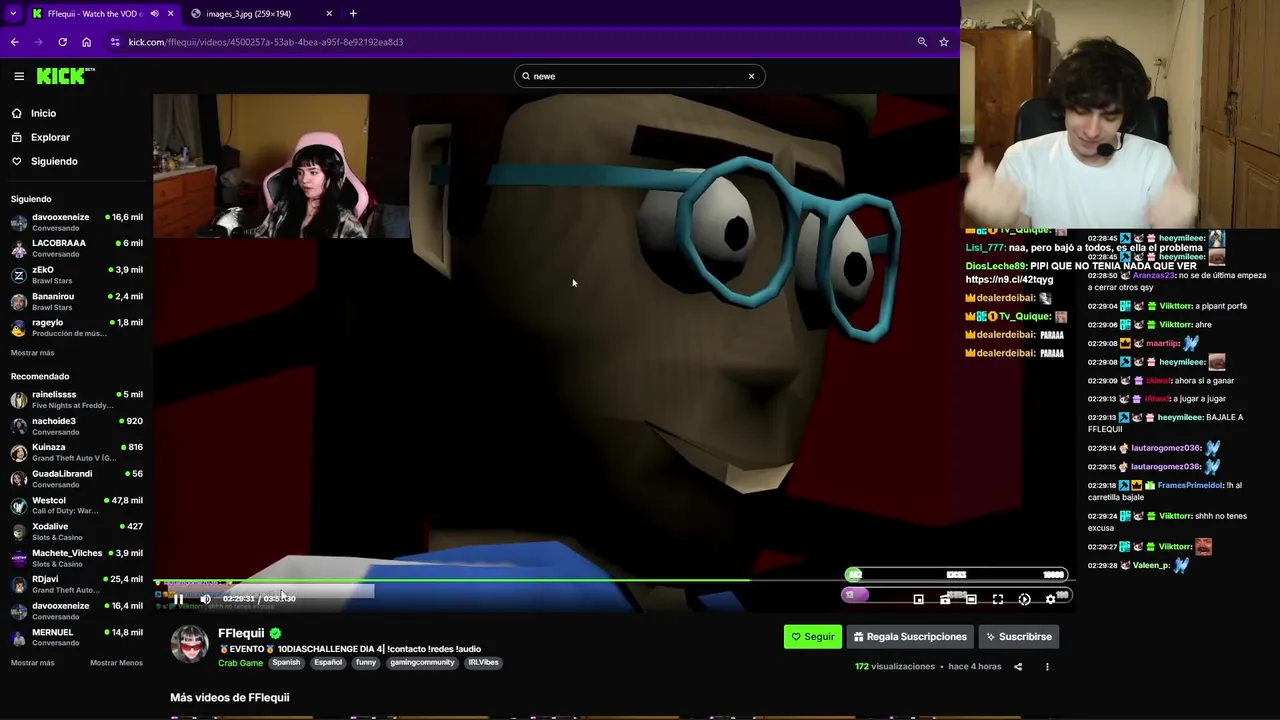
Task: Expand followed channels with Mostrar más
Action: pos(33,353)
